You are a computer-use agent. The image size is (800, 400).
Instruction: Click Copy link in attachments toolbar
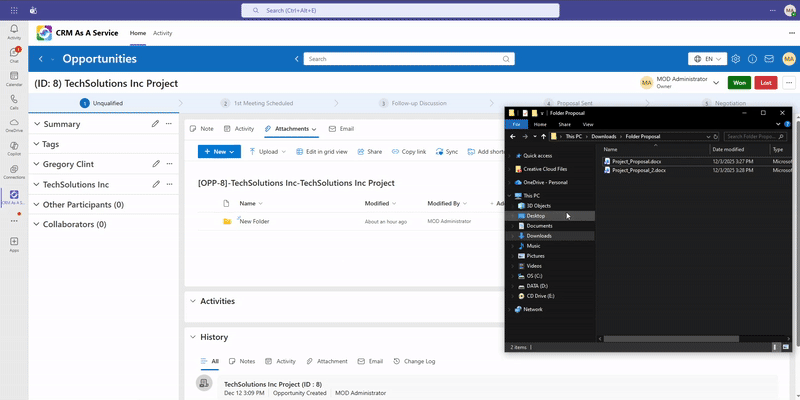409,152
